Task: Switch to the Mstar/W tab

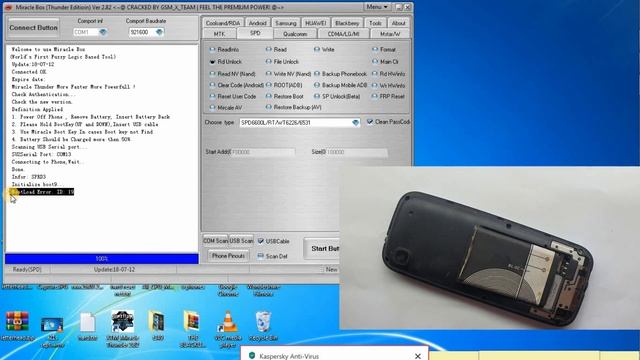Action: (390, 34)
